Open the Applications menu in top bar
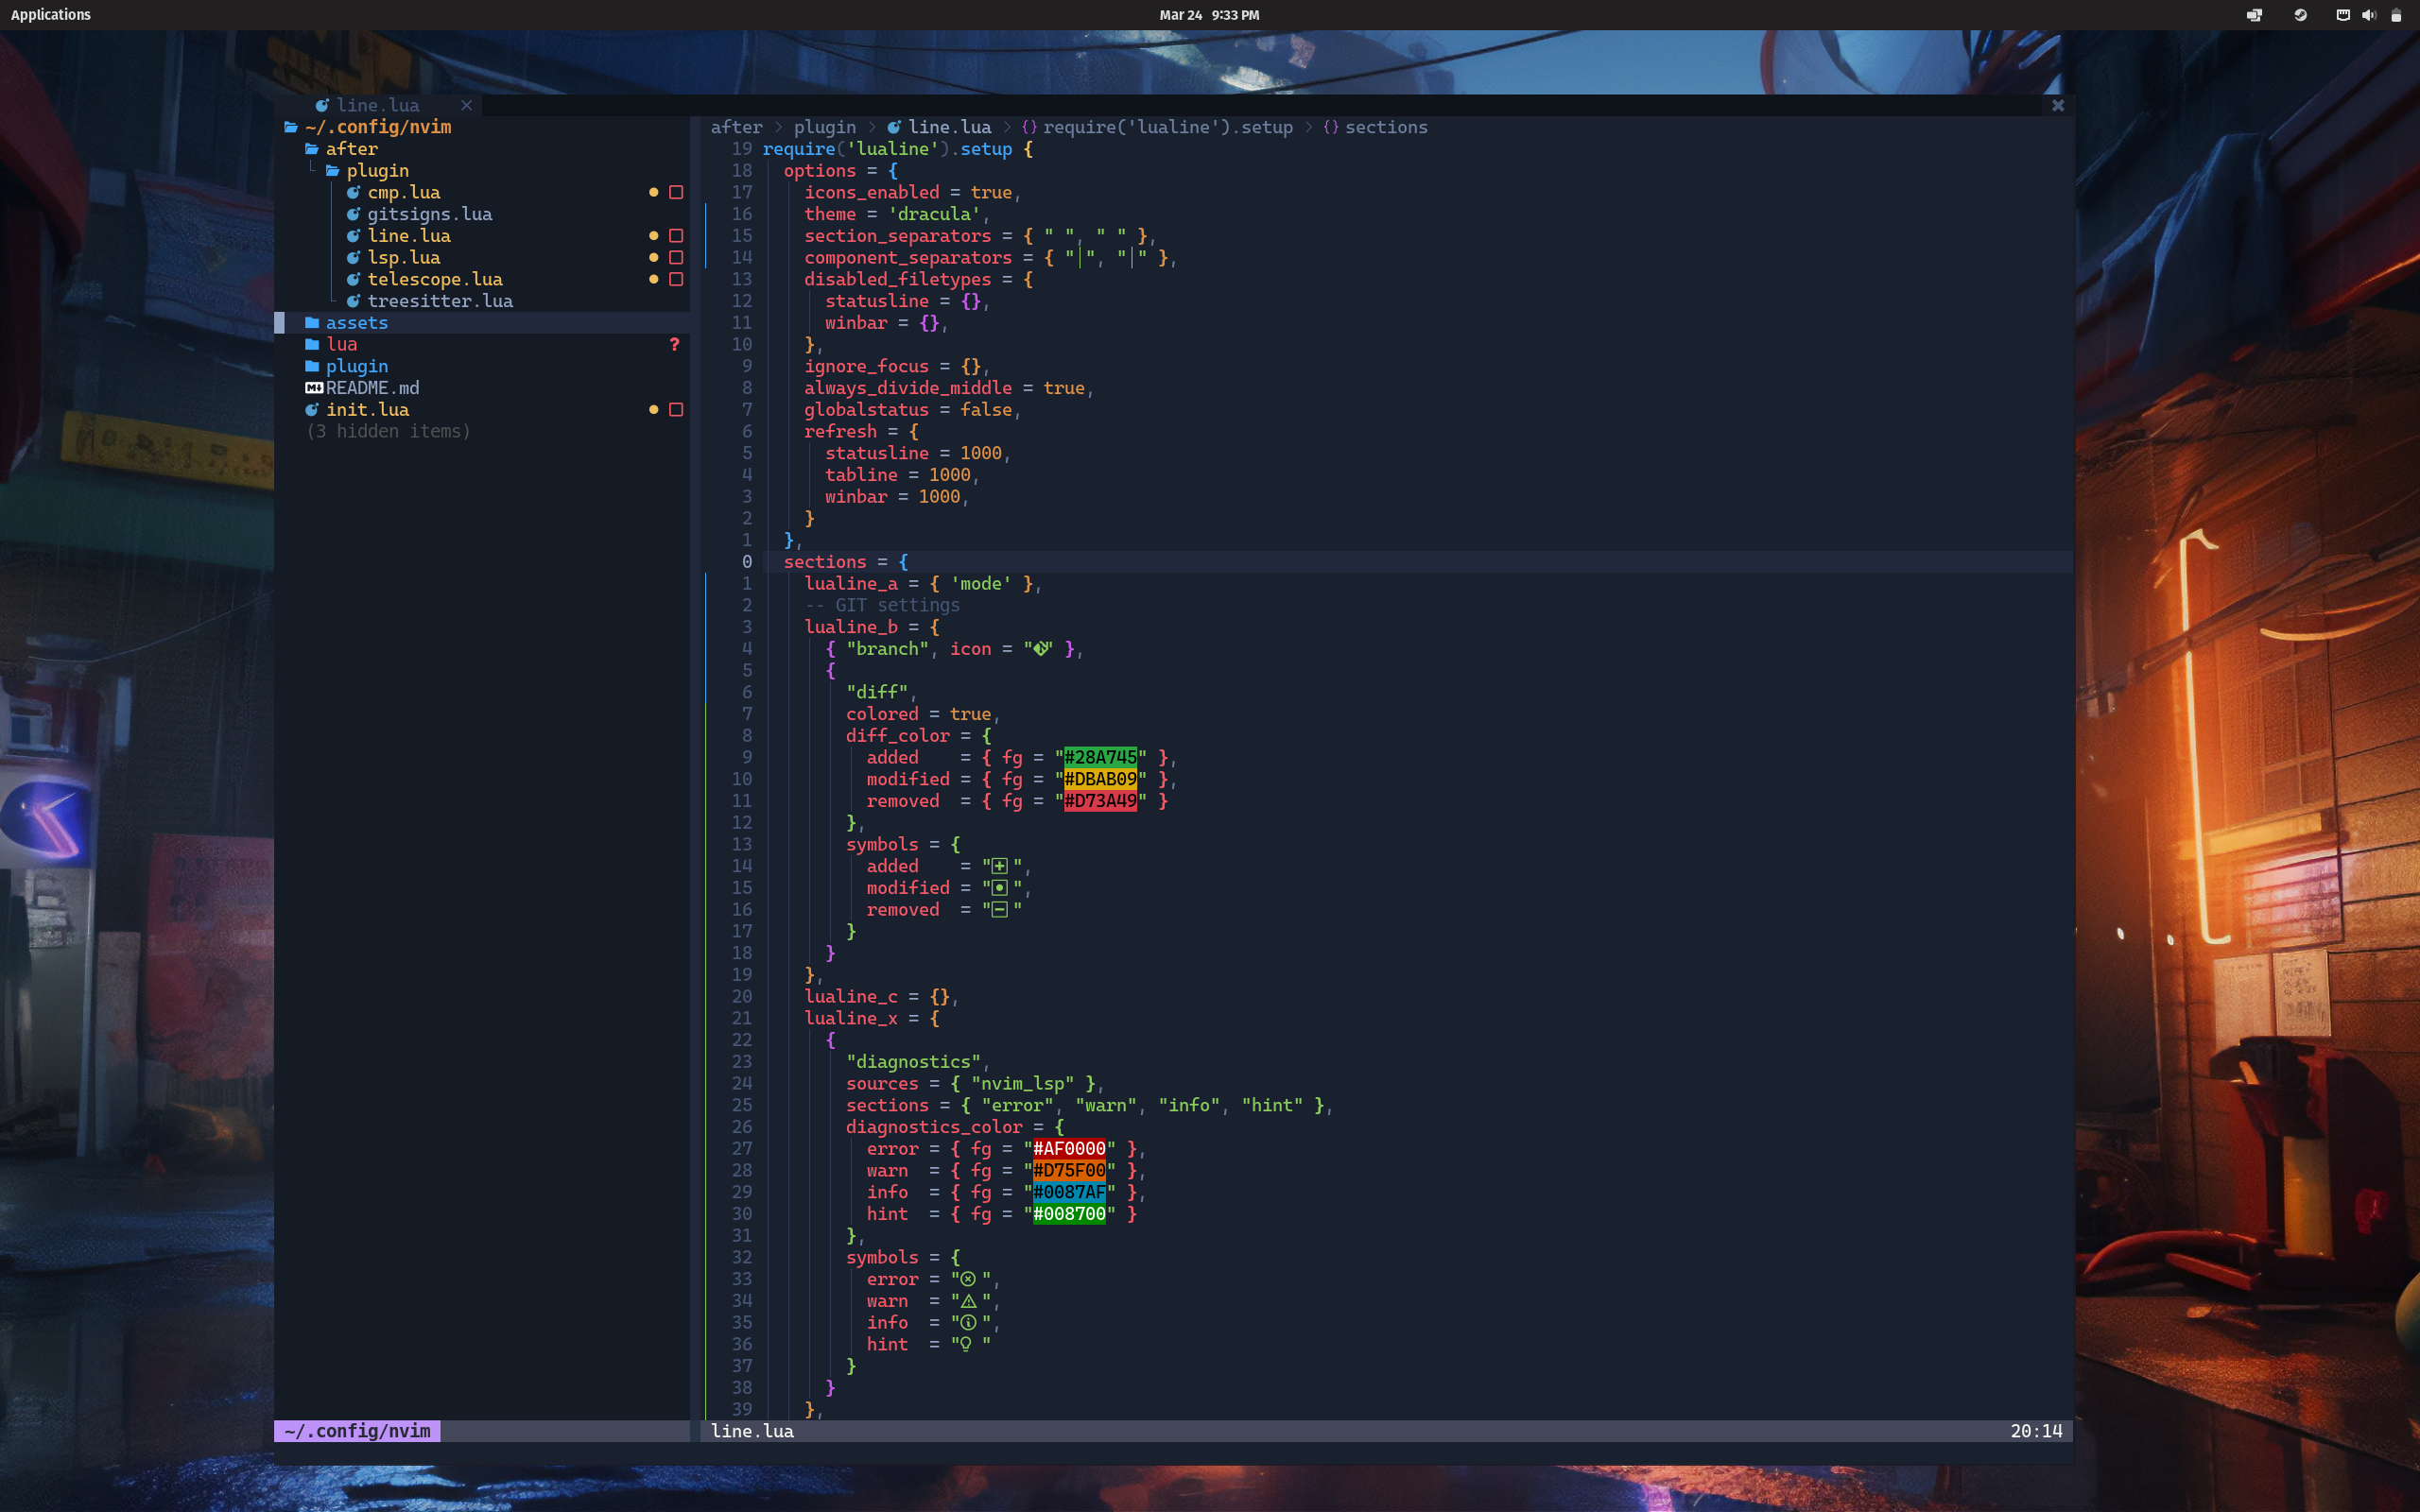Screen dimensions: 2420x1512 click(x=50, y=15)
